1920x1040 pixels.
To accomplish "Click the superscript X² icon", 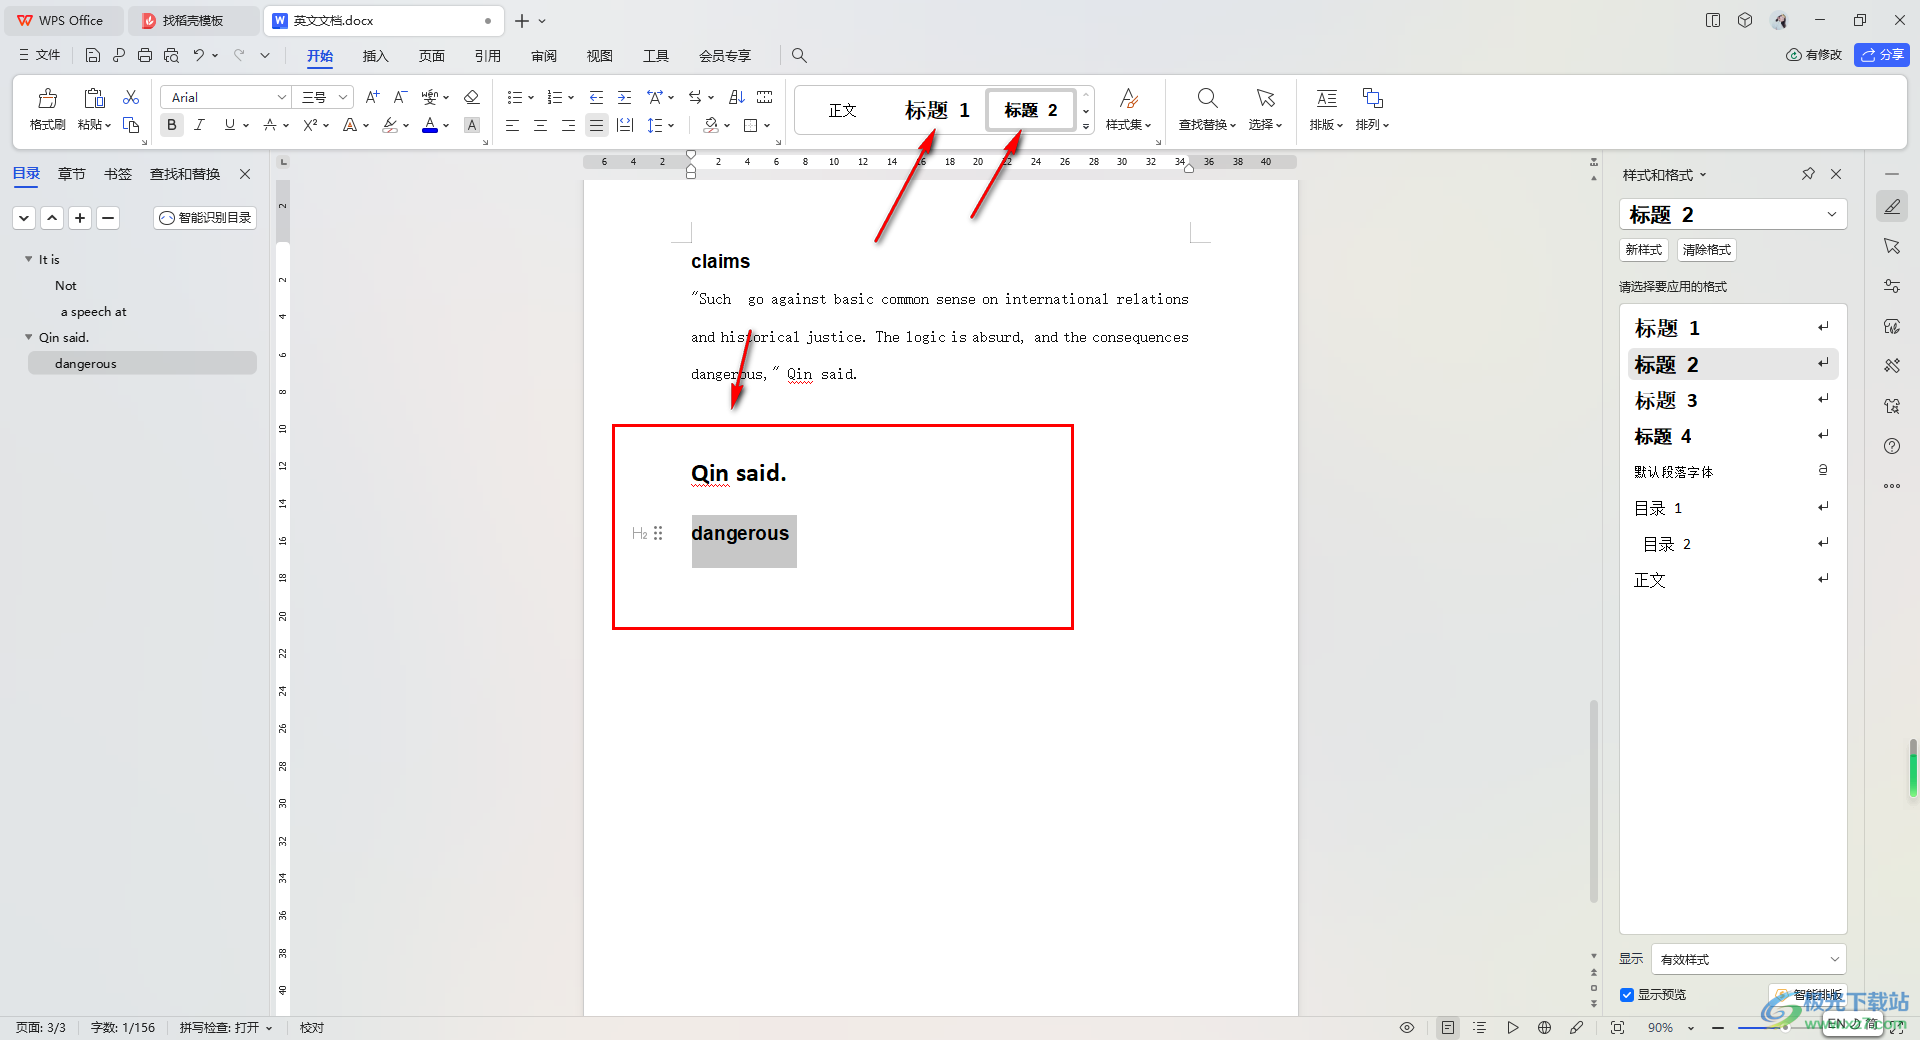I will (310, 125).
